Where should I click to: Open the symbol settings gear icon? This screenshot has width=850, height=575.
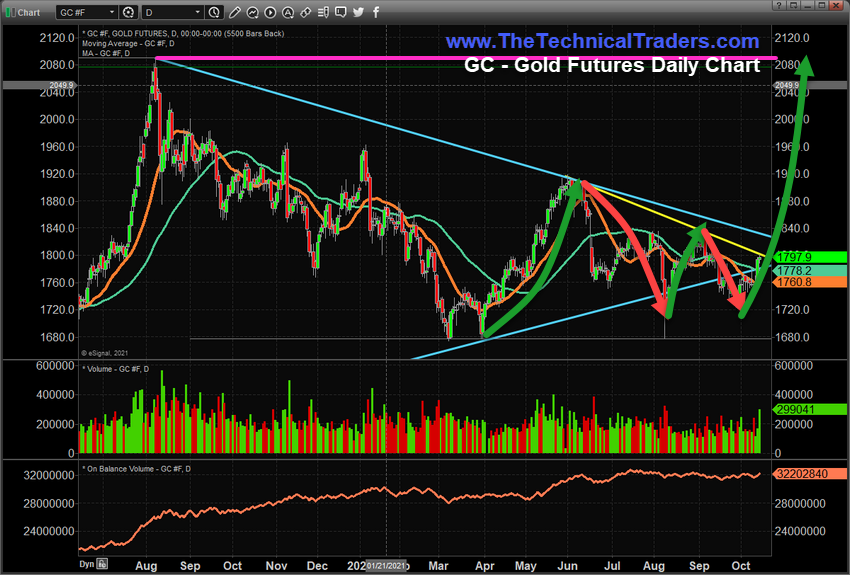coord(128,13)
